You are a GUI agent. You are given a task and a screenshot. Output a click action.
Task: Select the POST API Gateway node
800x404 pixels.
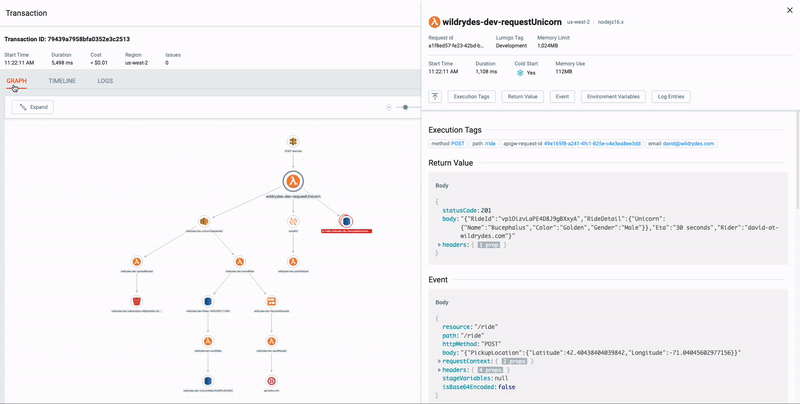[x=293, y=141]
